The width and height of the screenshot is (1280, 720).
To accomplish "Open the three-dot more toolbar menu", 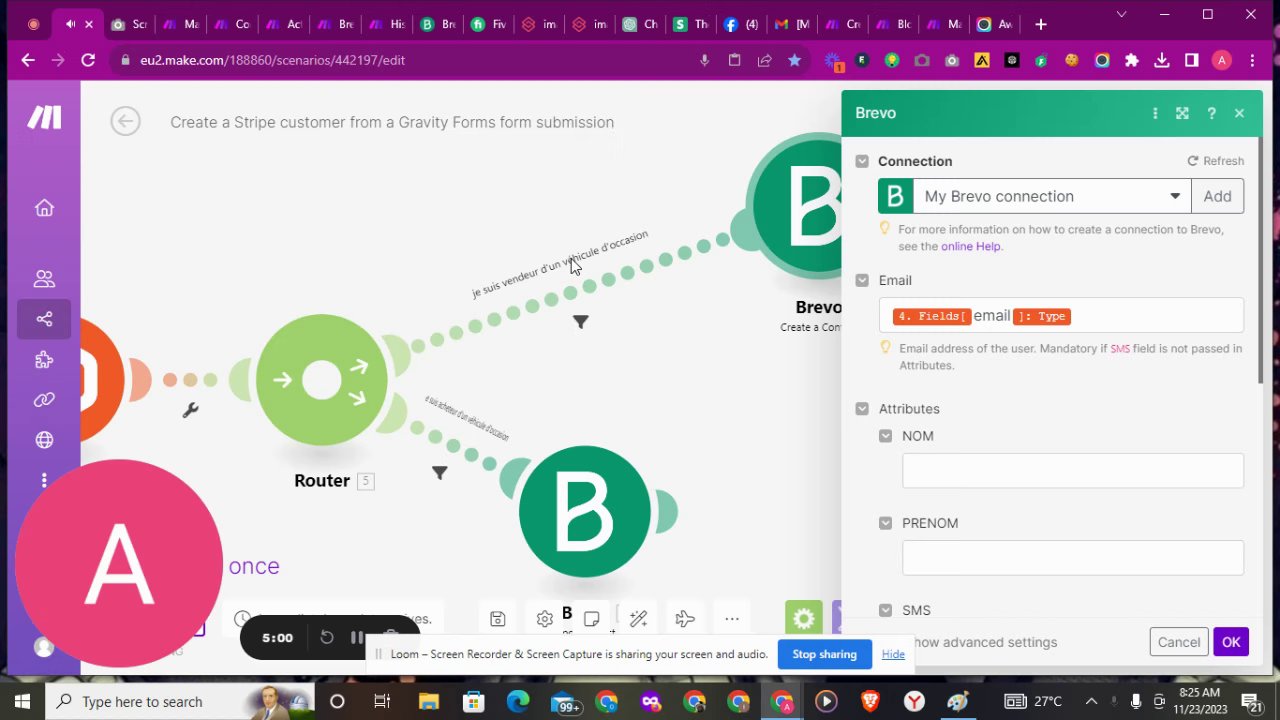I will pyautogui.click(x=732, y=619).
